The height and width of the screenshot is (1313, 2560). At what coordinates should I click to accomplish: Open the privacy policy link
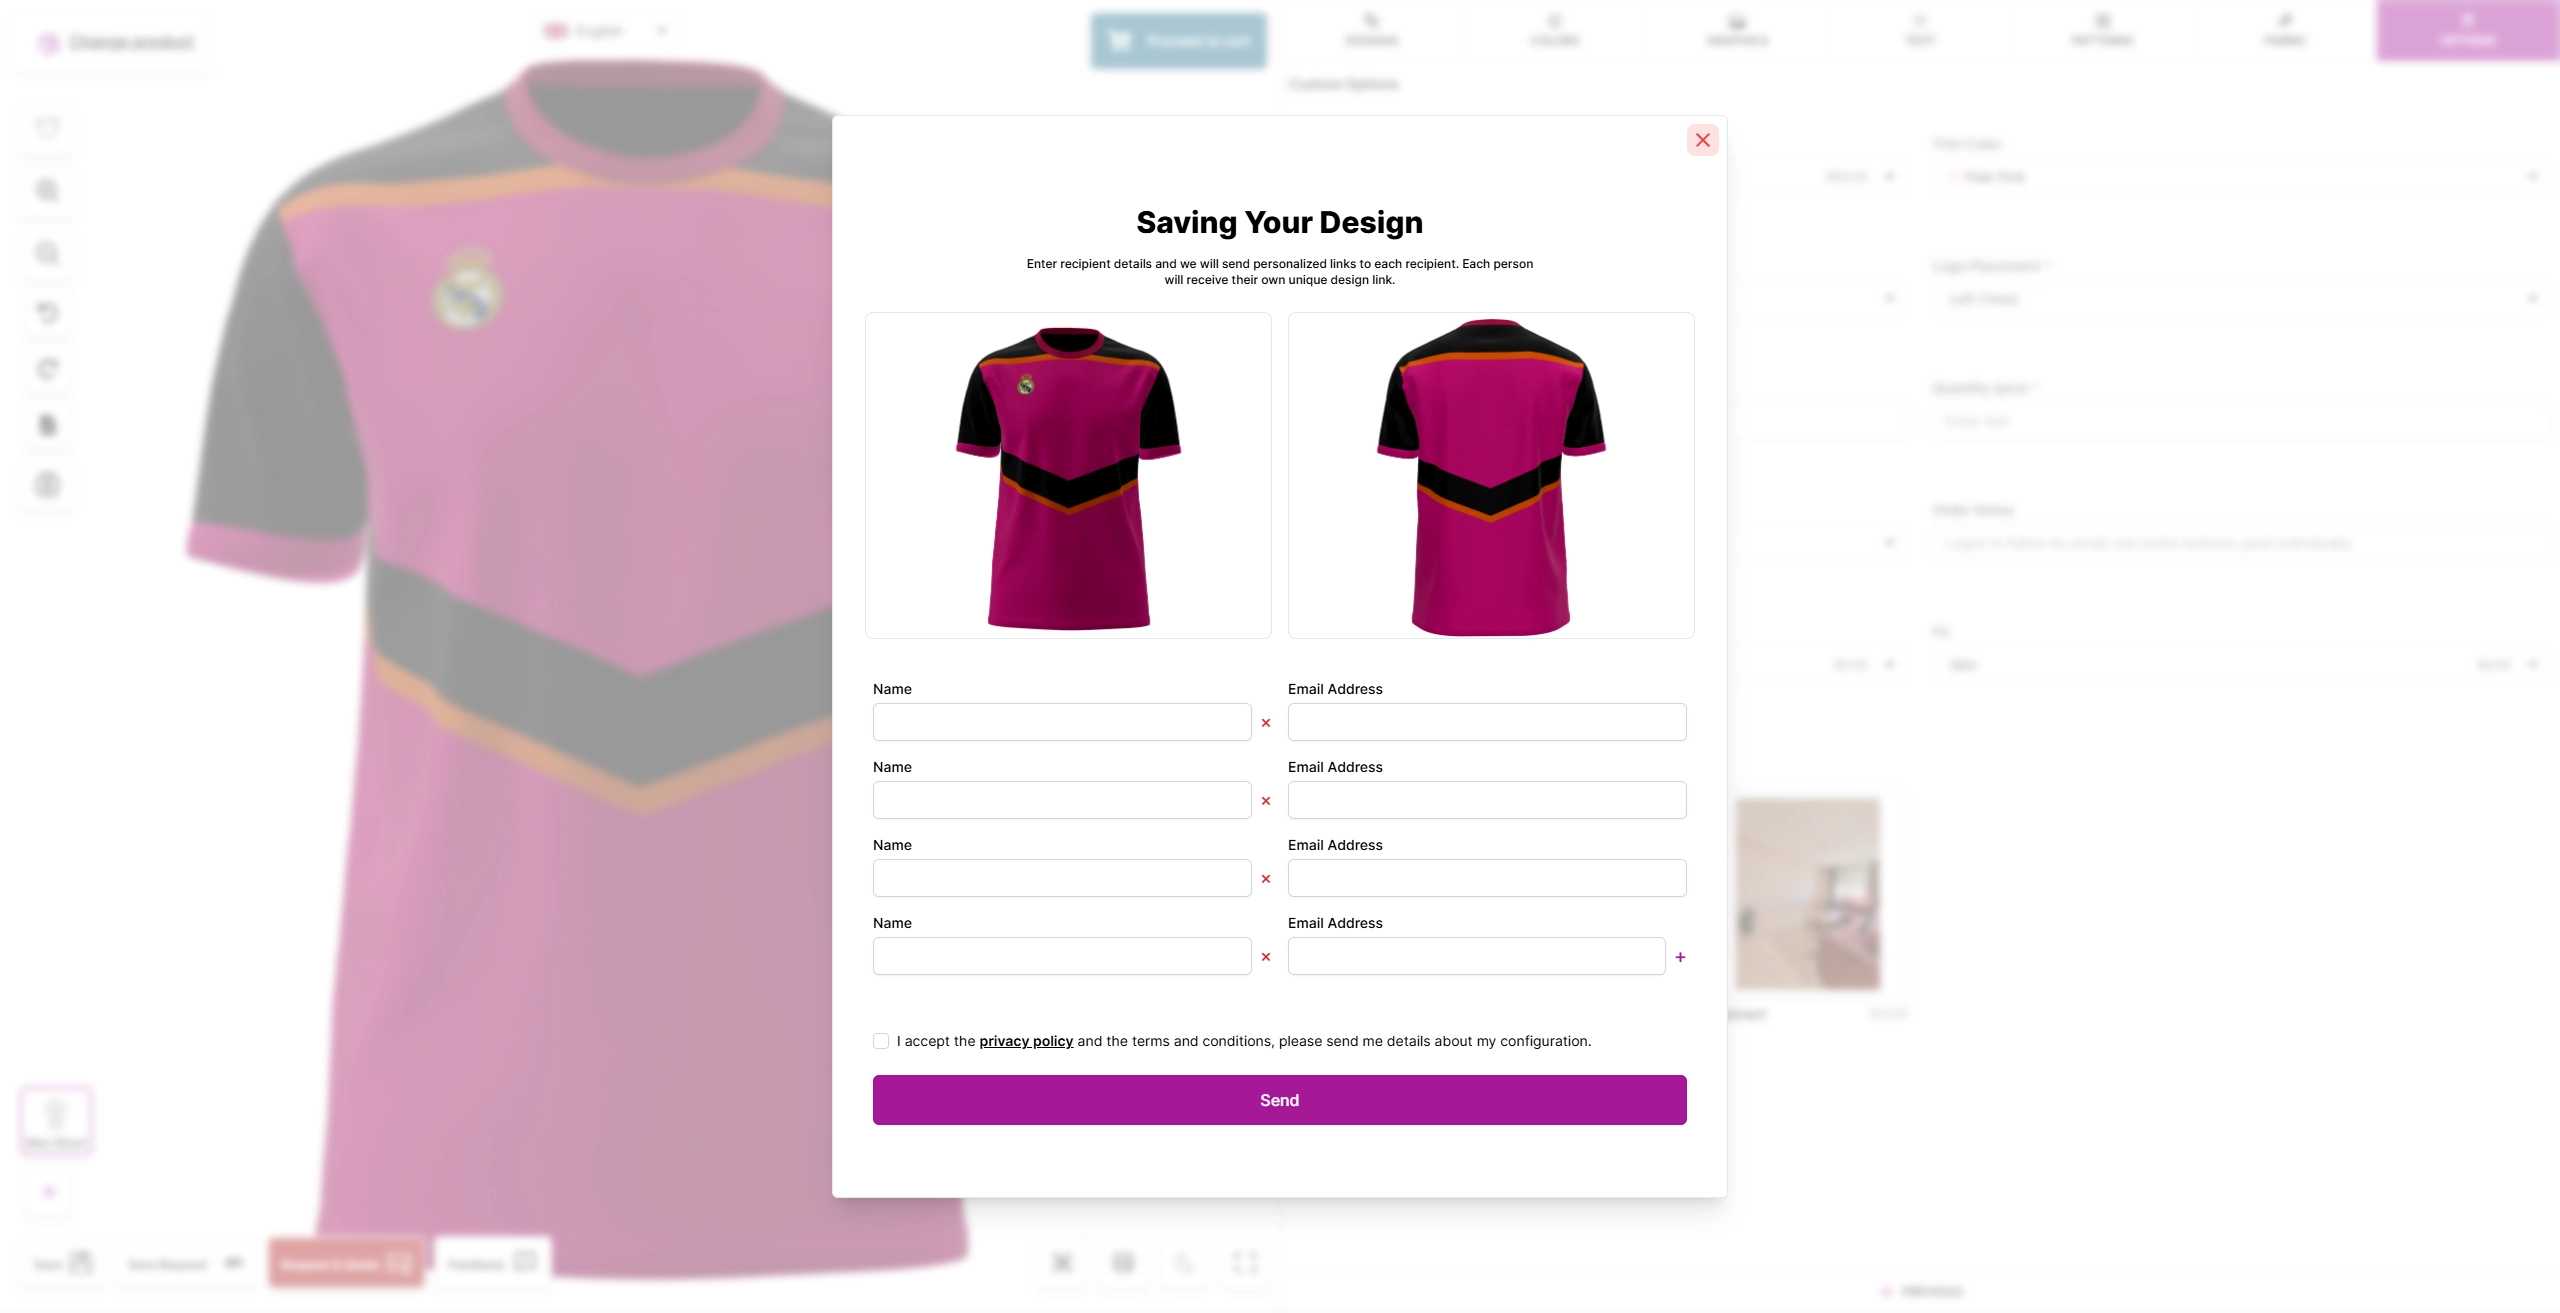(1025, 1041)
